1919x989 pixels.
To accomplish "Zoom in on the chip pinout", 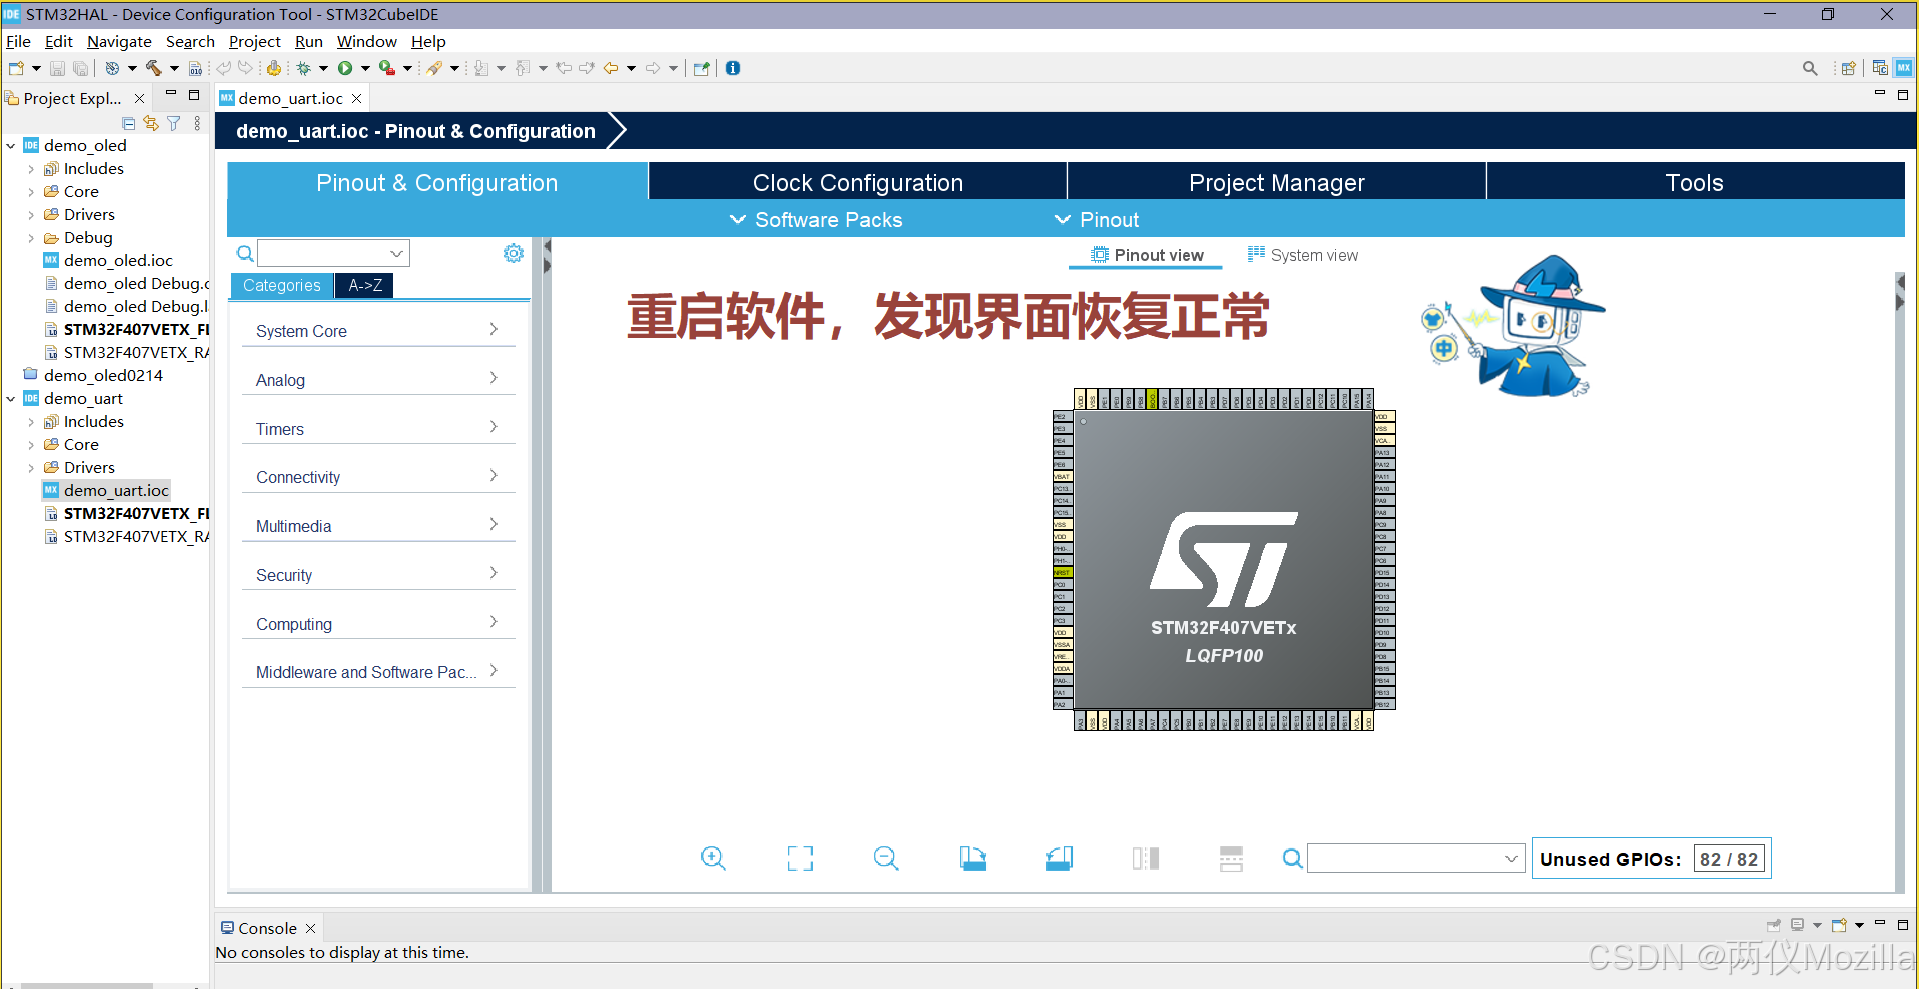I will 713,858.
